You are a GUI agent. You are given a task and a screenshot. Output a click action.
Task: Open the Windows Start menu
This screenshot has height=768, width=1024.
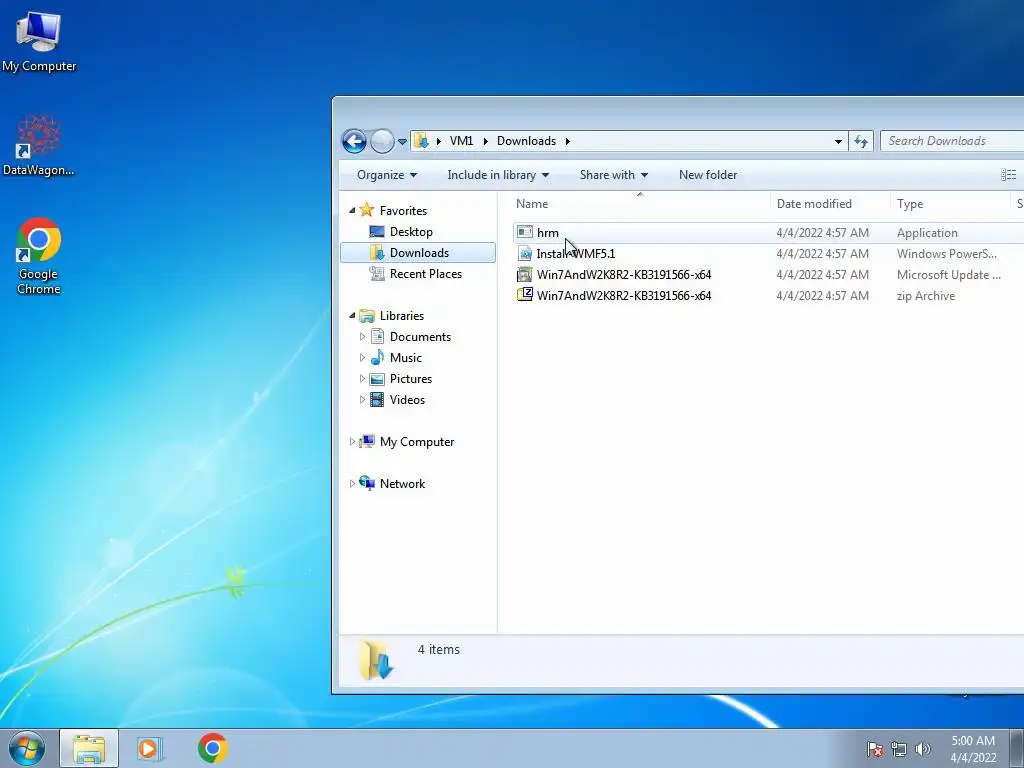(x=26, y=748)
